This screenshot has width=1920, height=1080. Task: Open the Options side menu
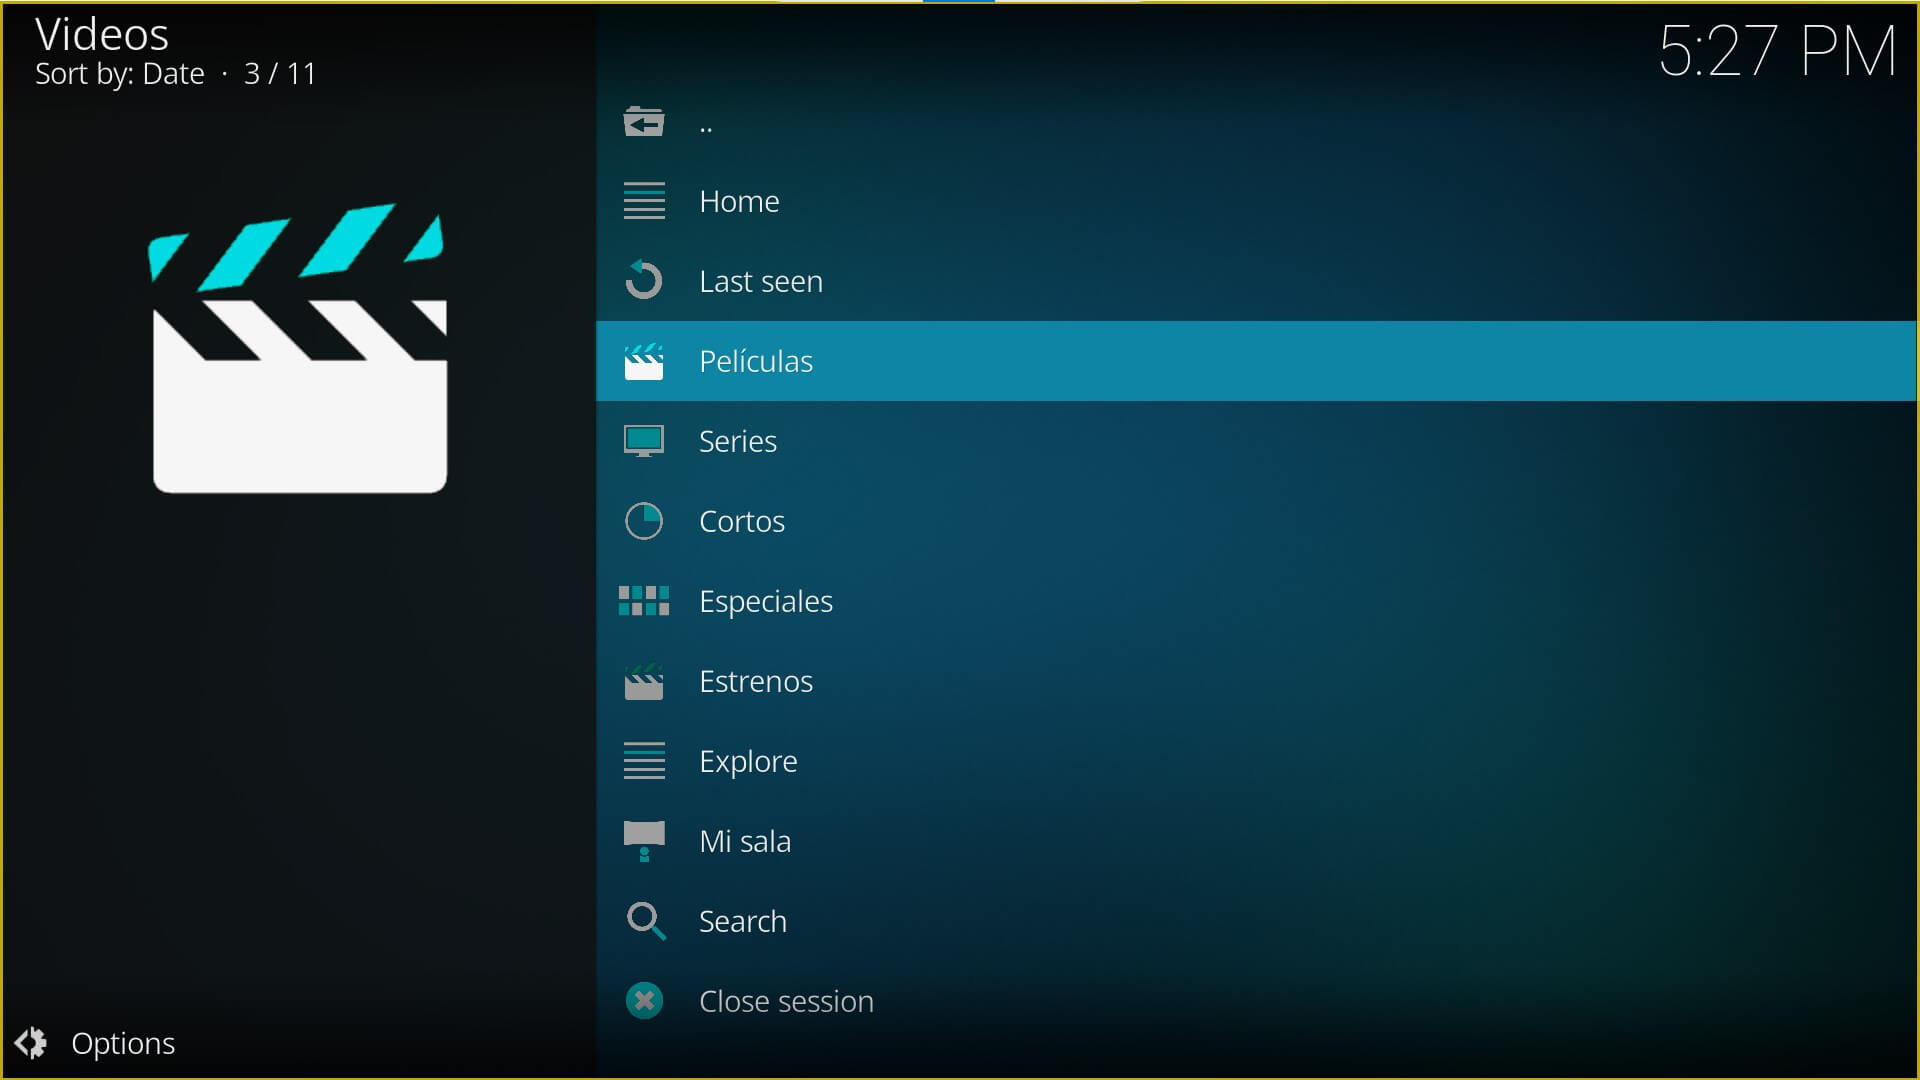point(123,1043)
